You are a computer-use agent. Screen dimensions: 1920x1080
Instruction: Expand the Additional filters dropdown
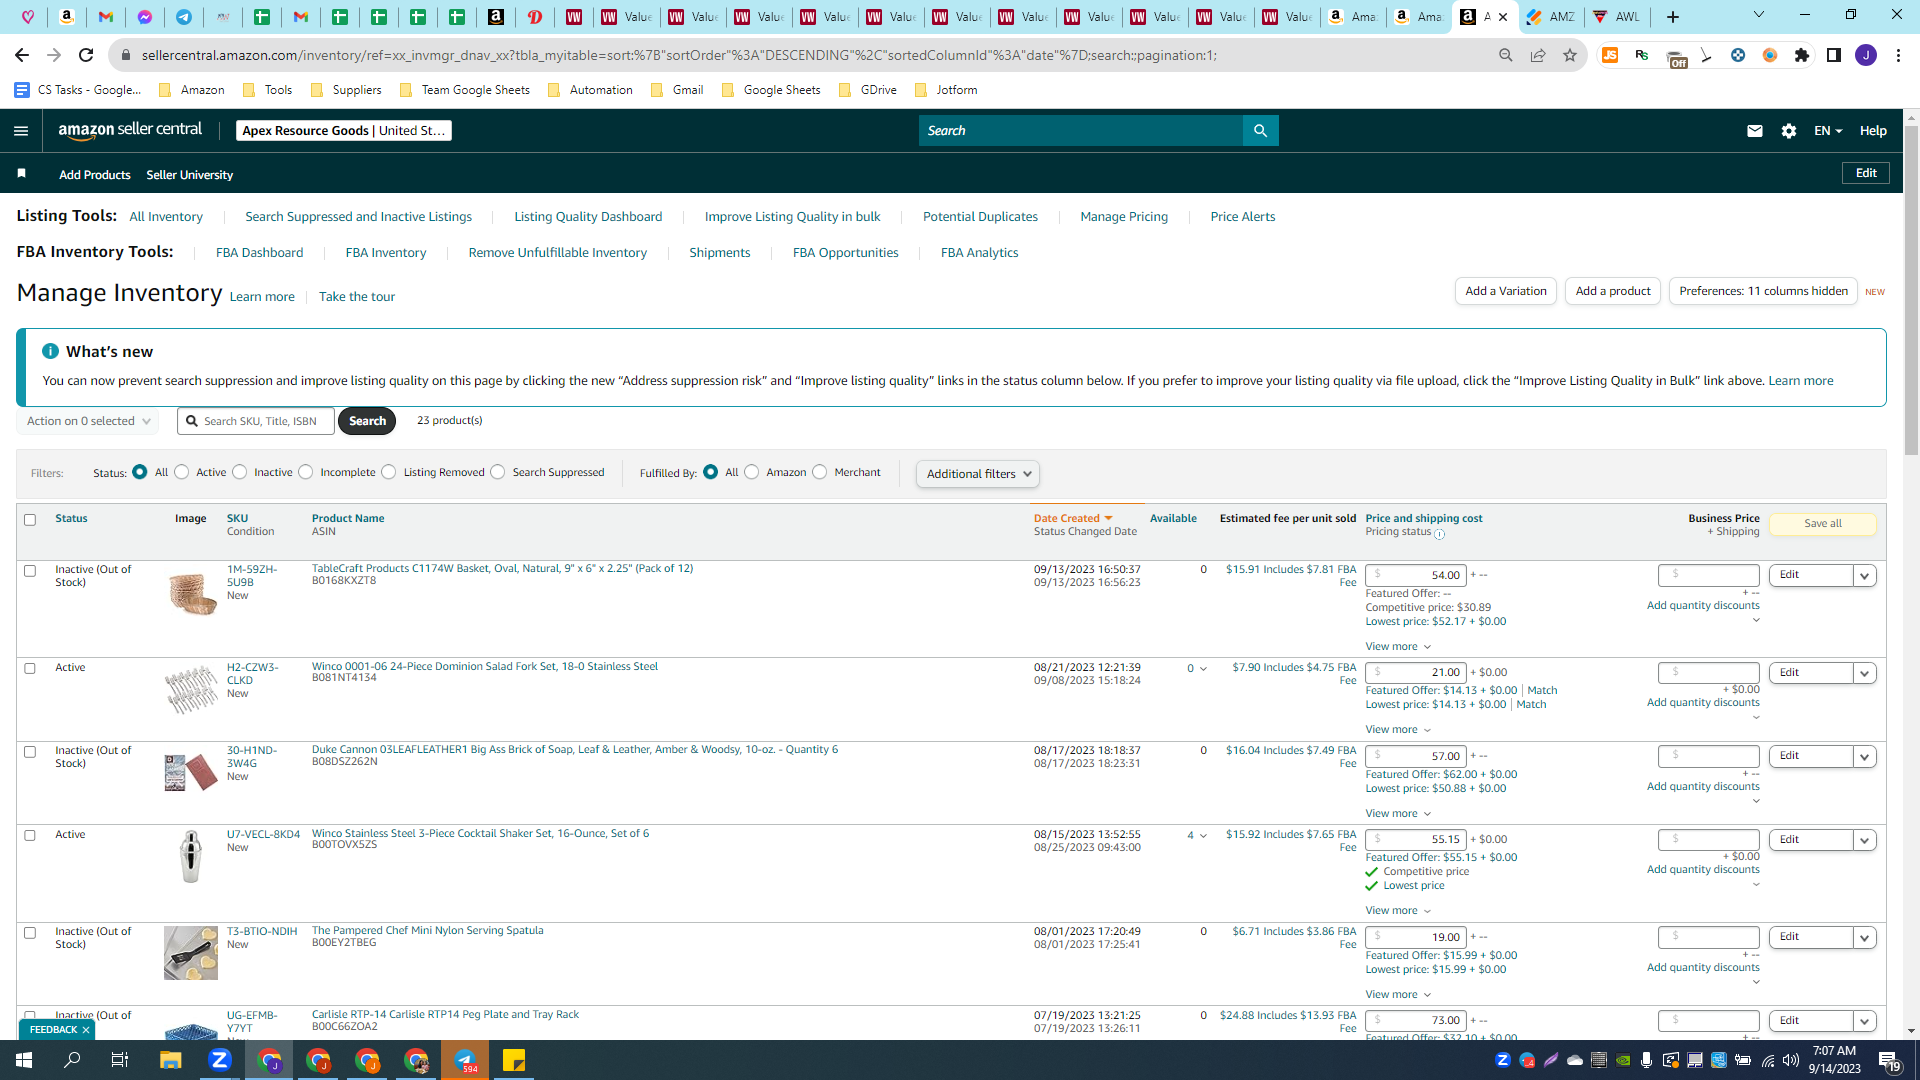tap(978, 474)
